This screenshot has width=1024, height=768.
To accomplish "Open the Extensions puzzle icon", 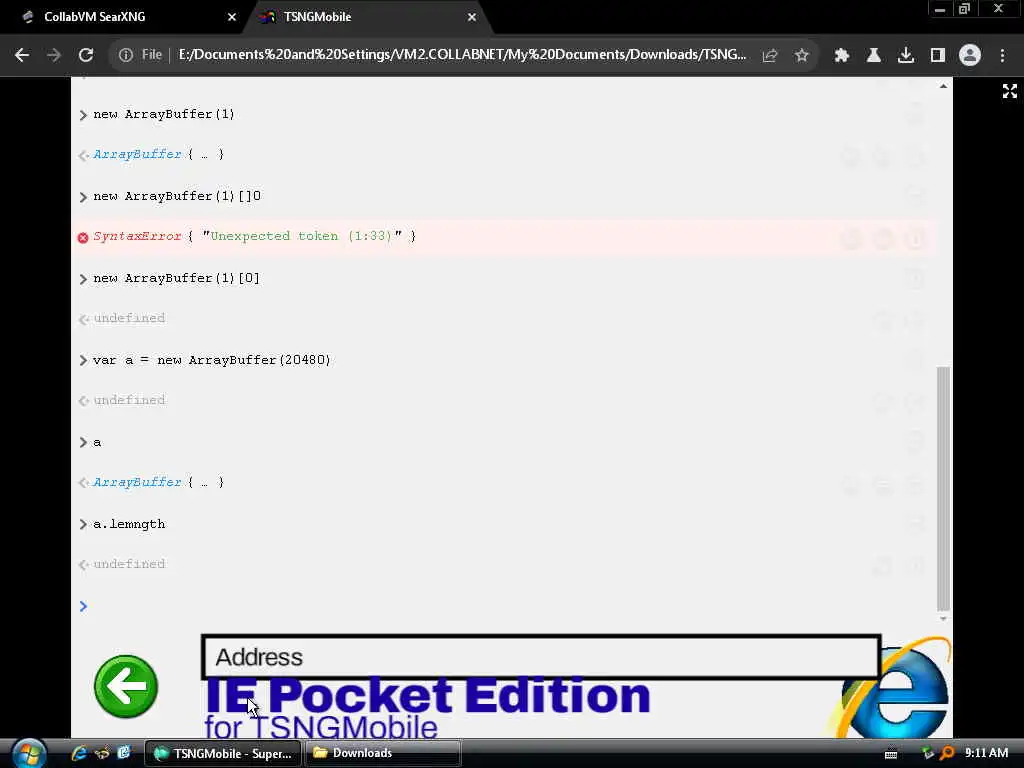I will [x=841, y=56].
